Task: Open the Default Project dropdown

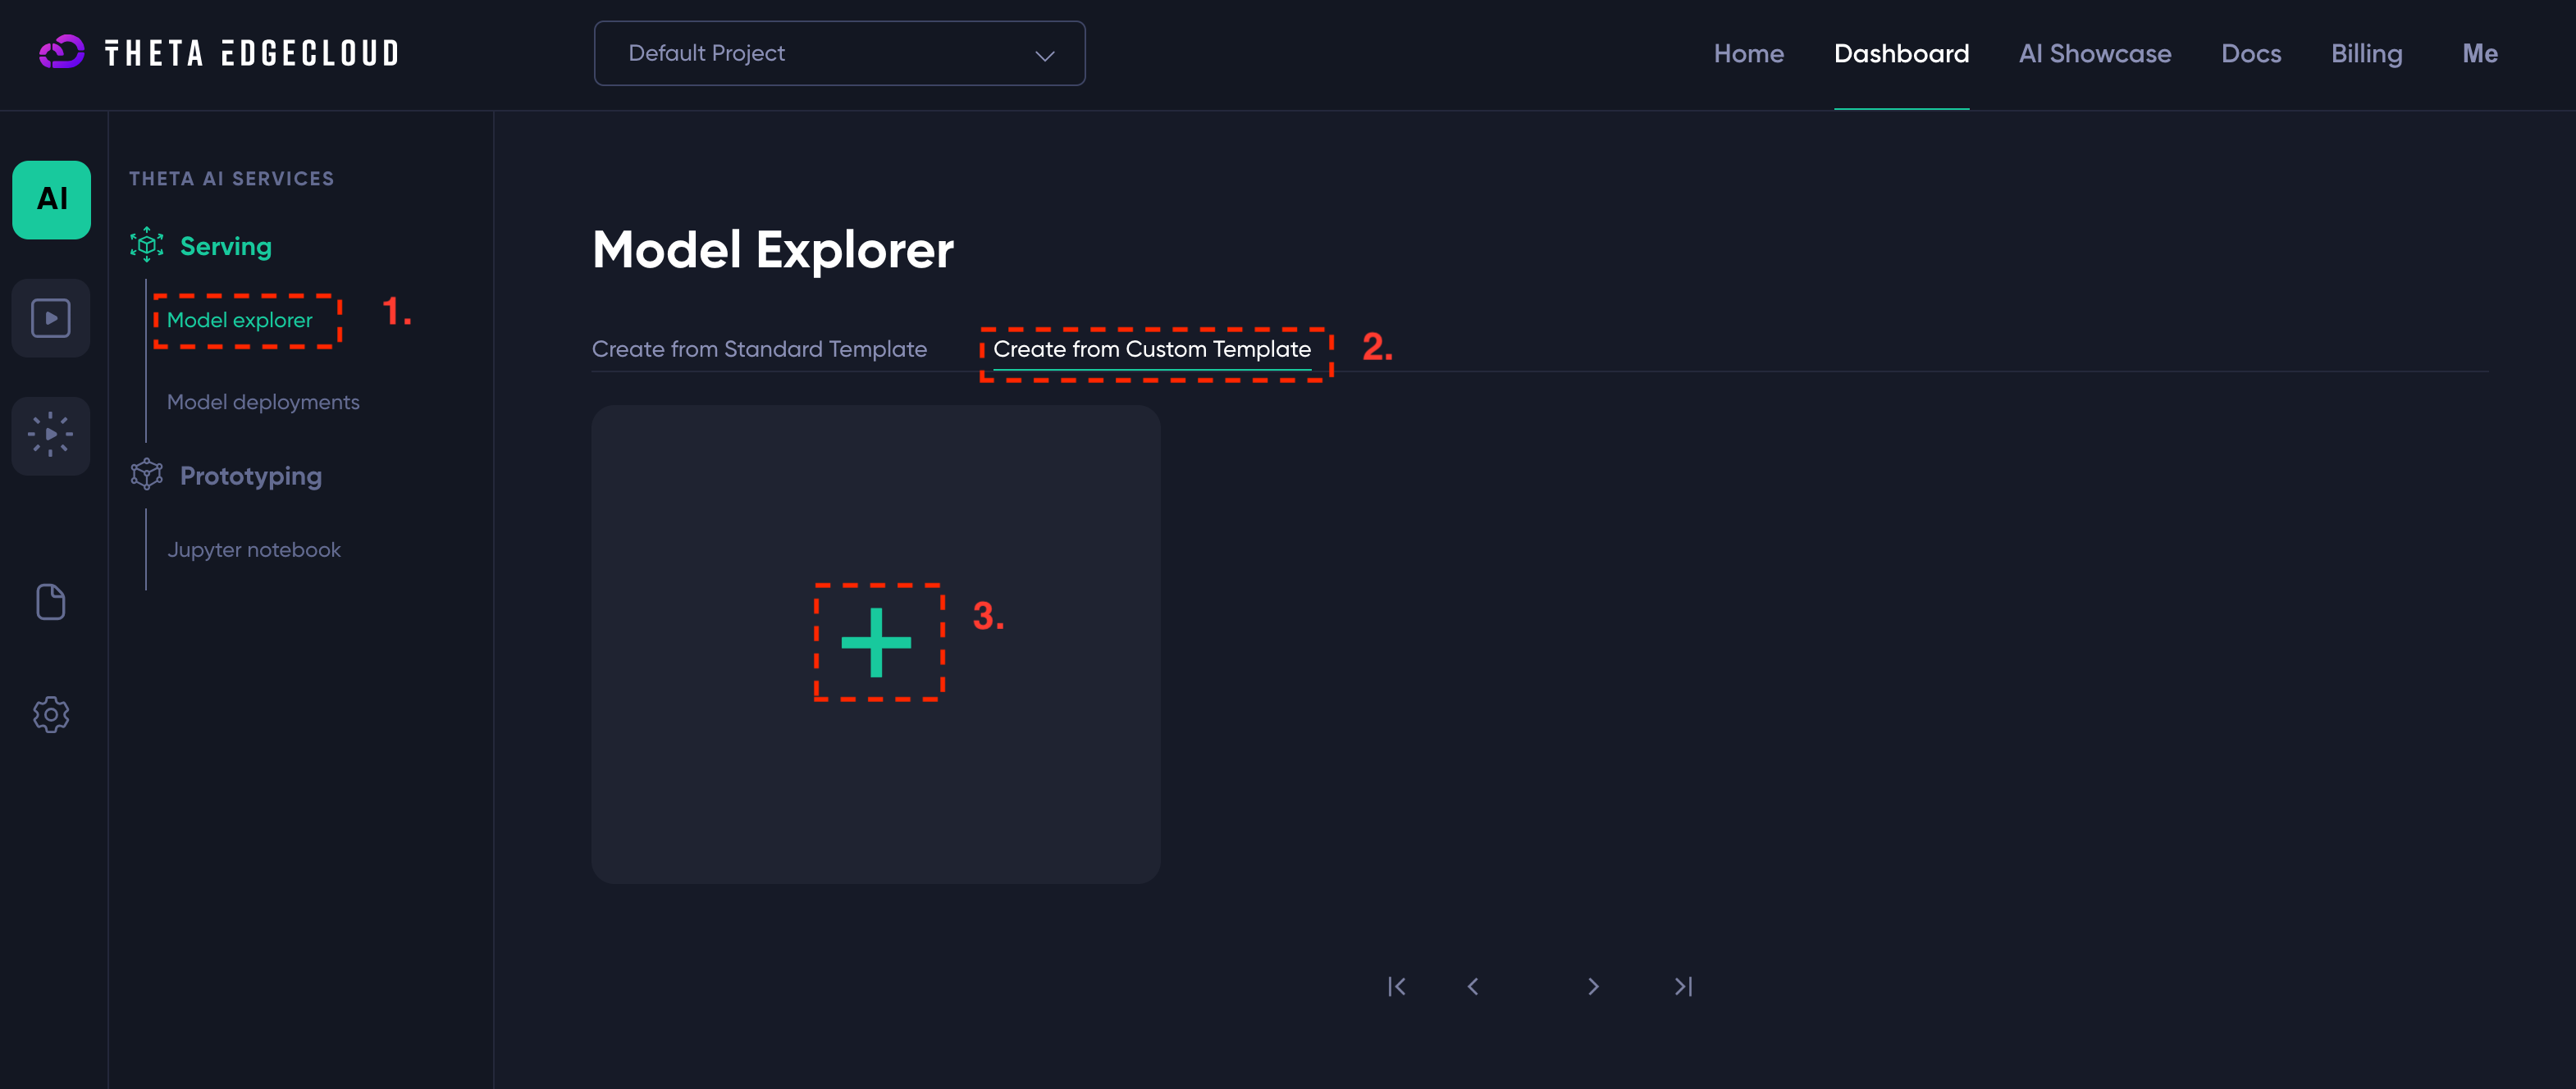Action: pos(839,53)
